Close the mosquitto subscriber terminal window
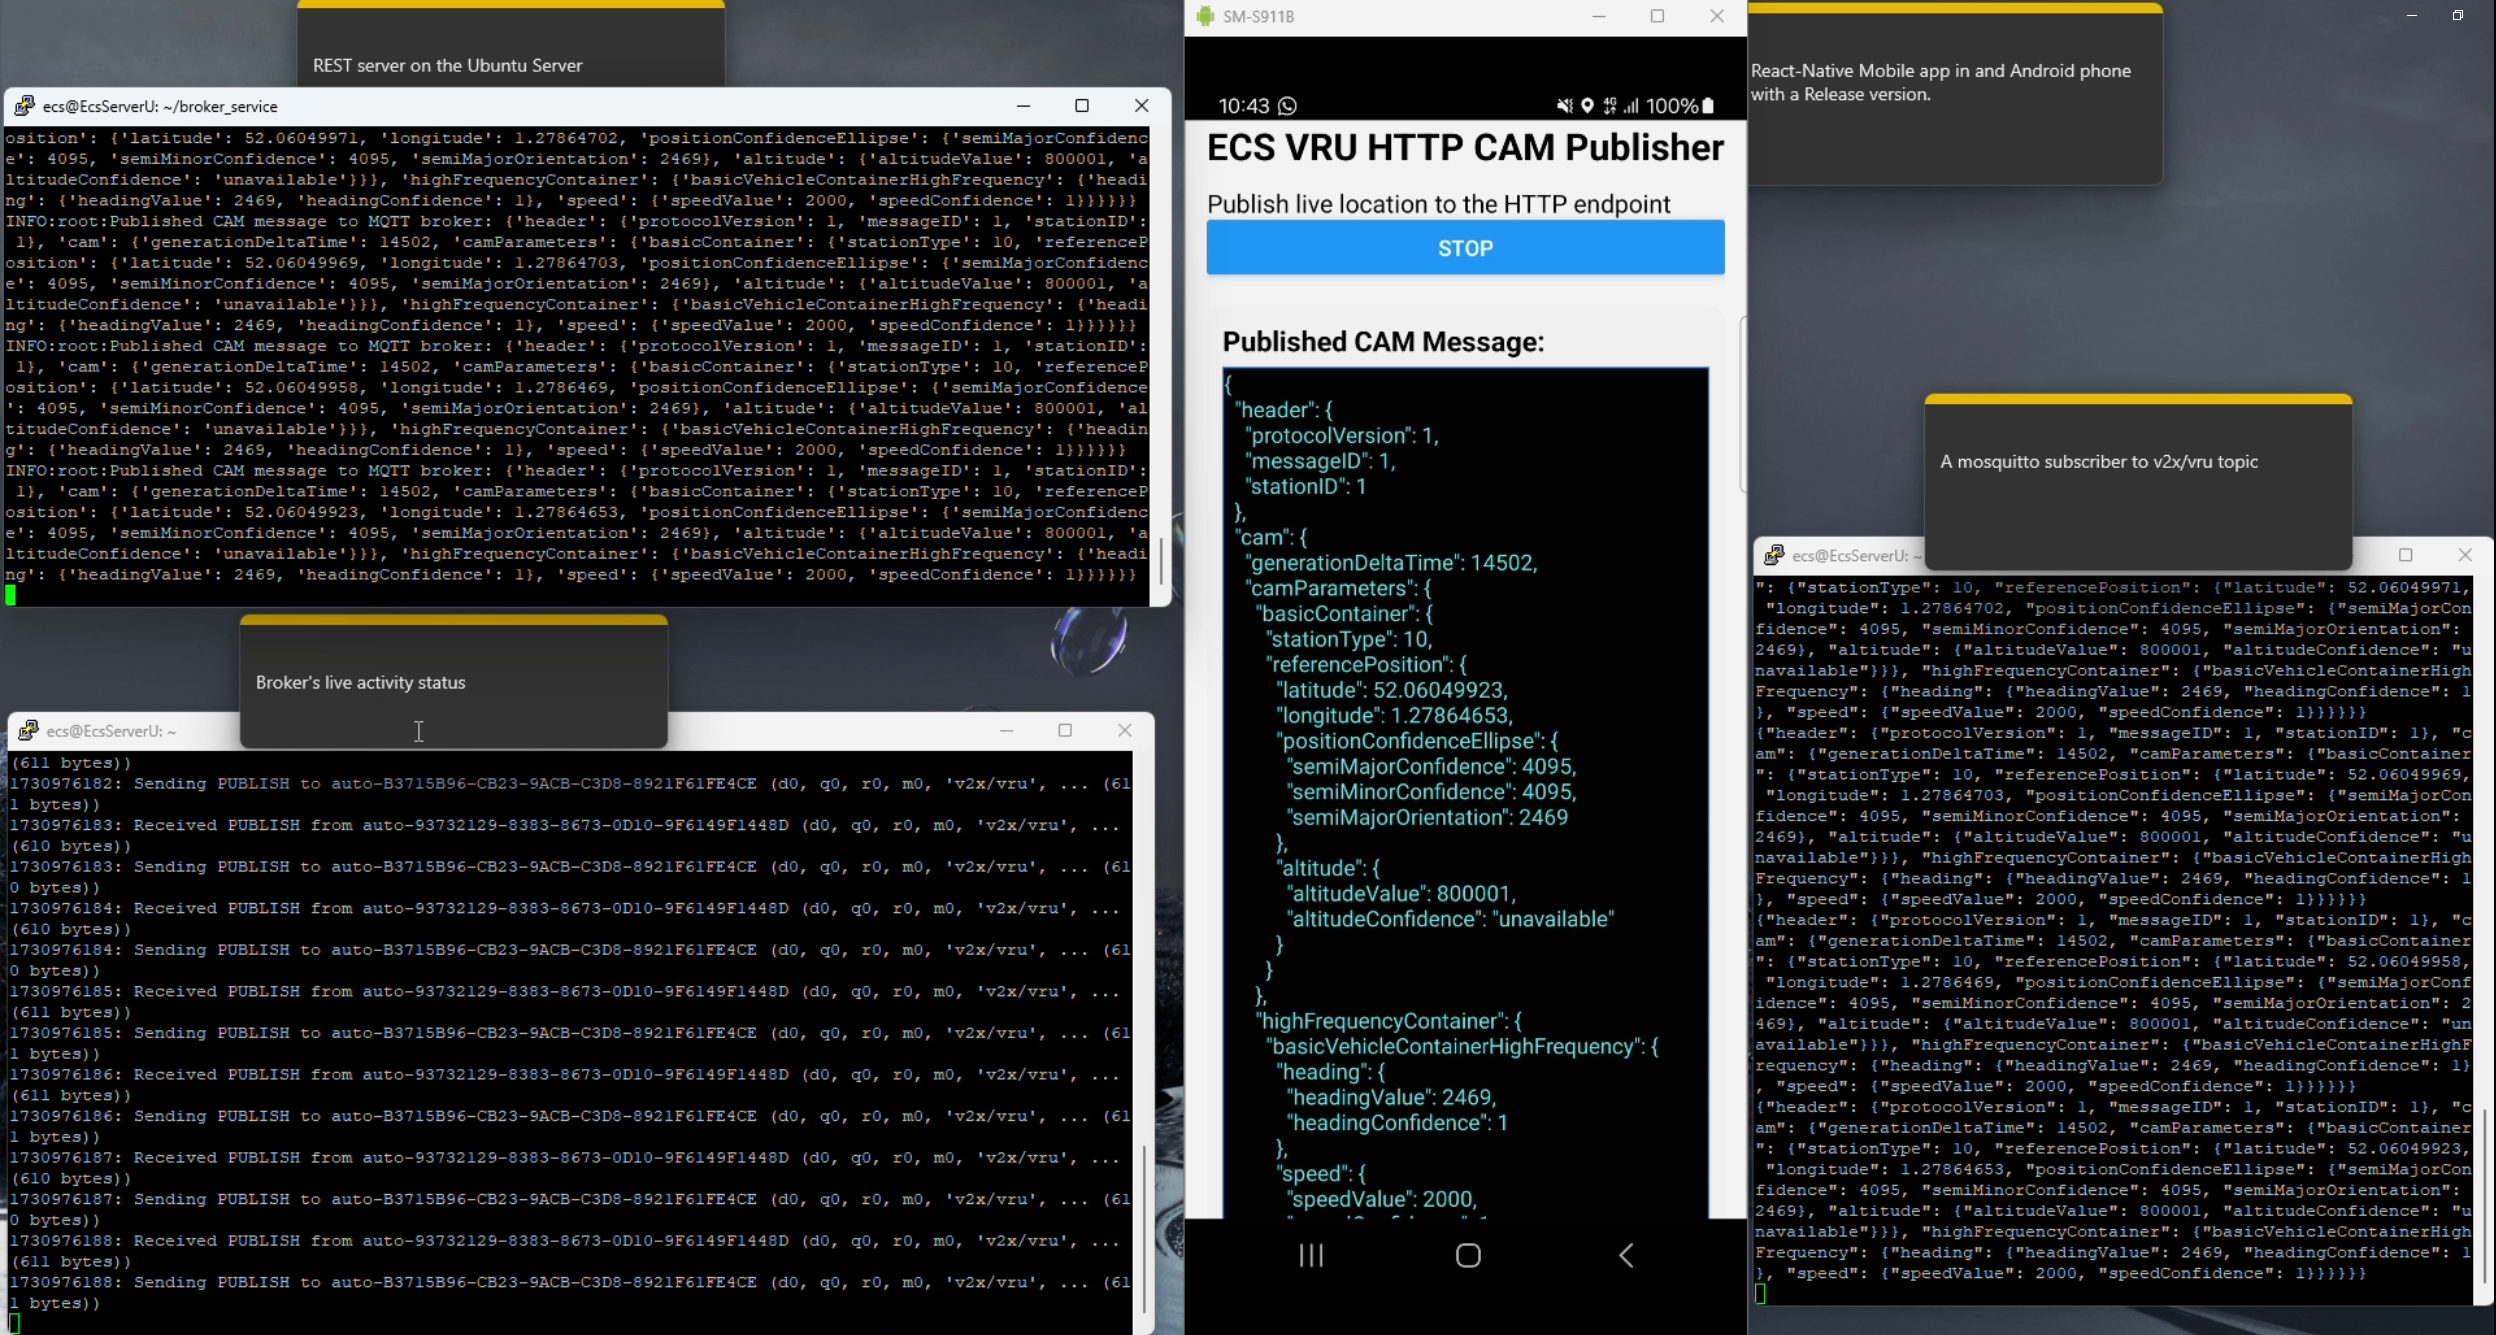2496x1335 pixels. tap(2465, 555)
